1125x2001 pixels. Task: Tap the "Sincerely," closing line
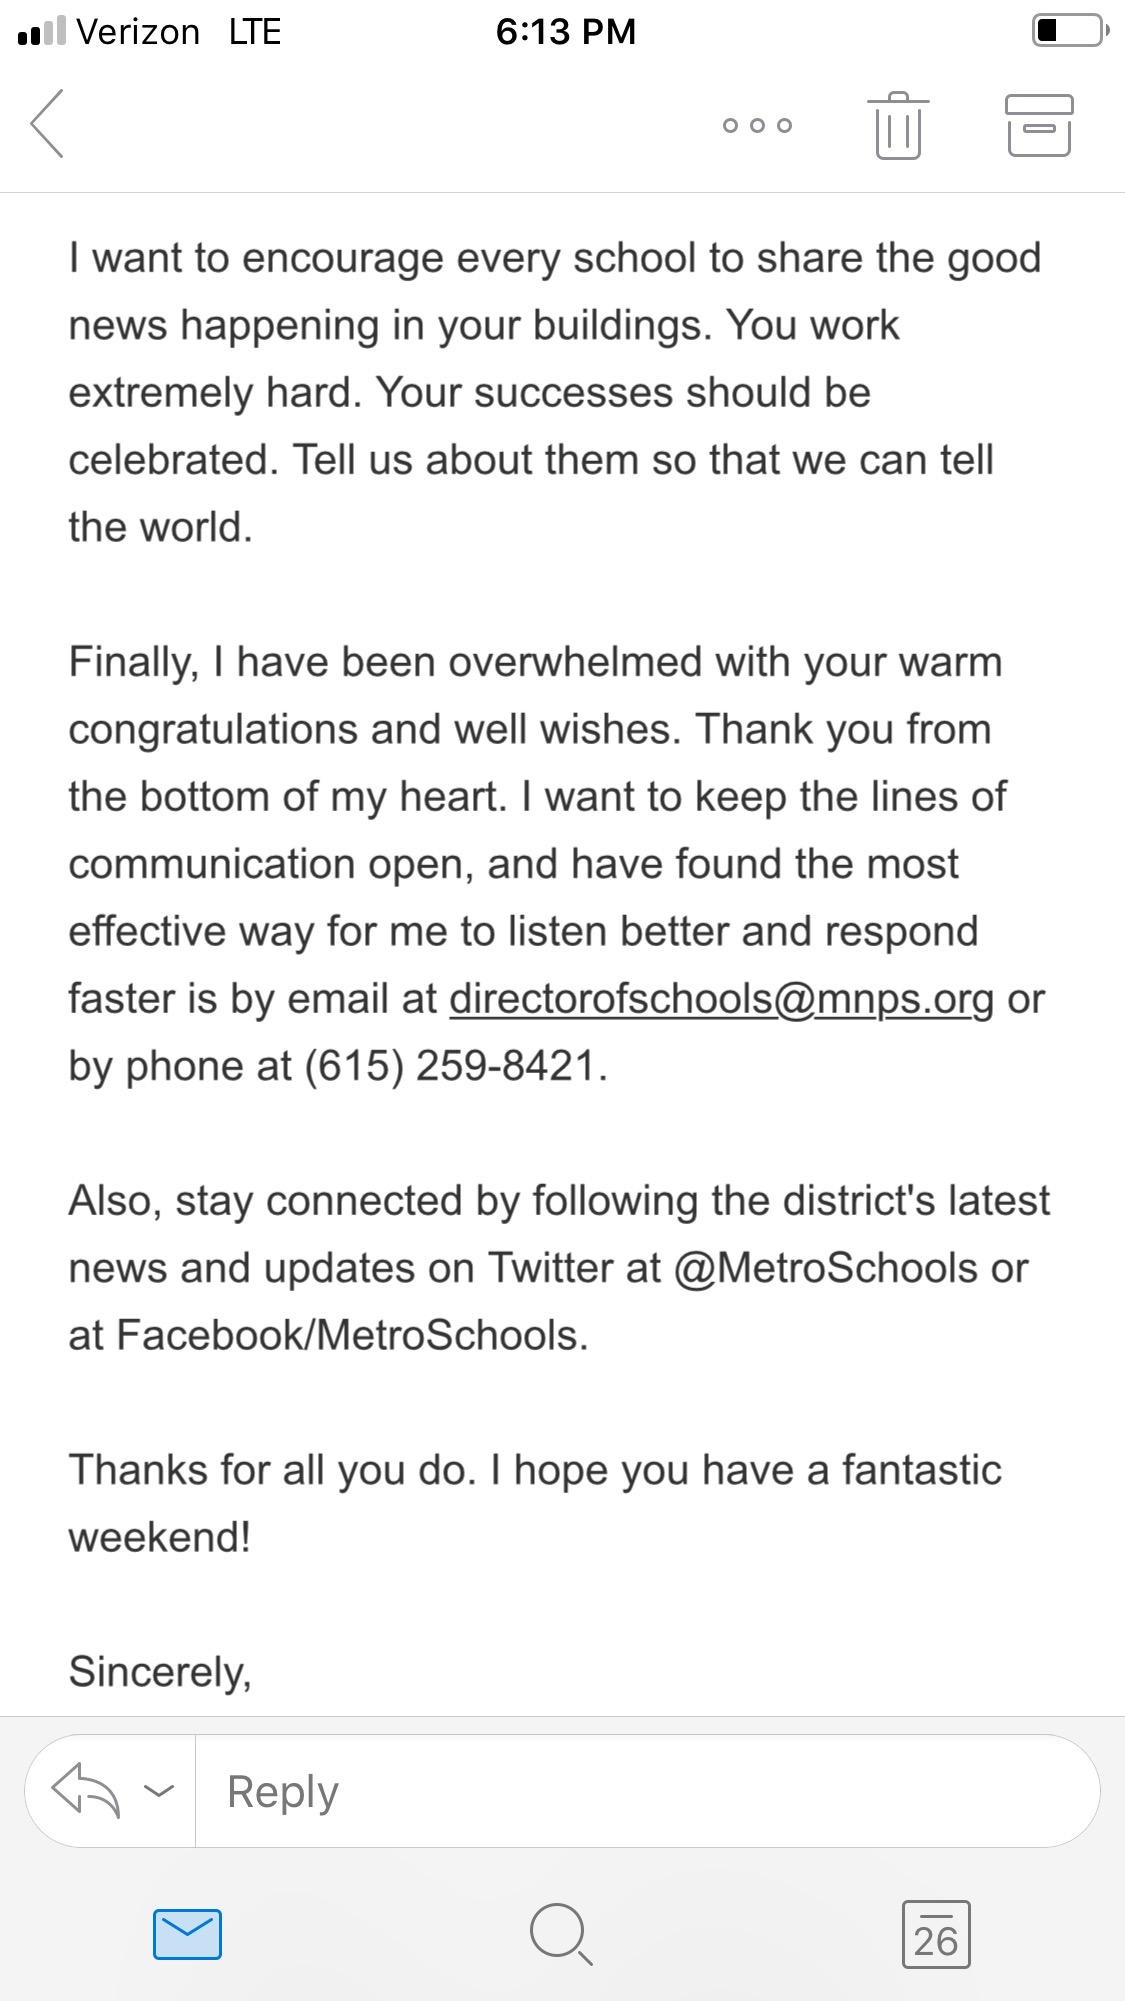click(x=160, y=1672)
